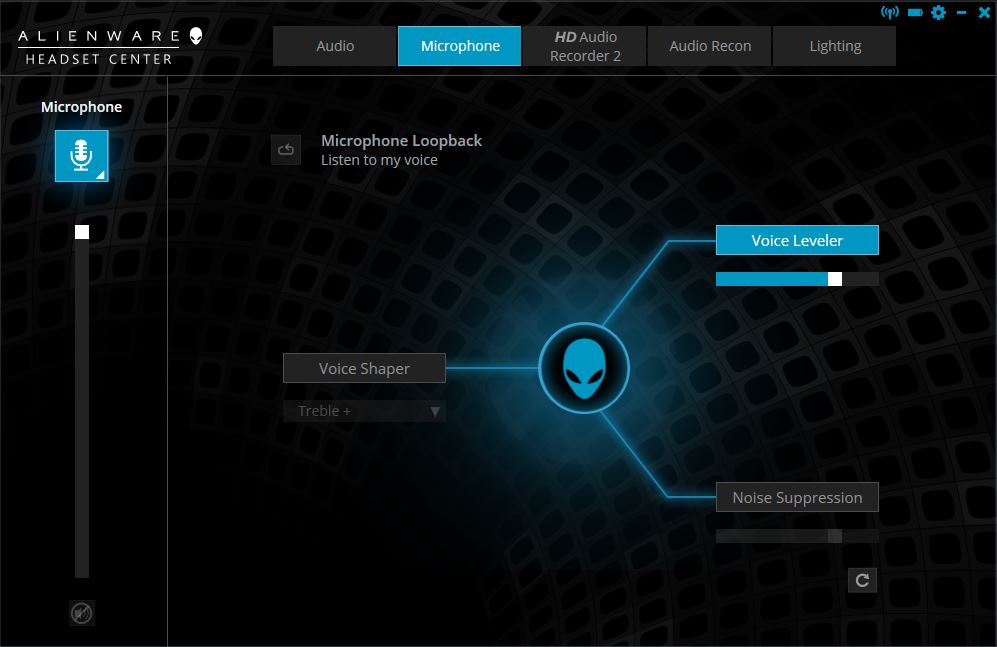
Task: Click the Listen to my voice text
Action: [379, 160]
